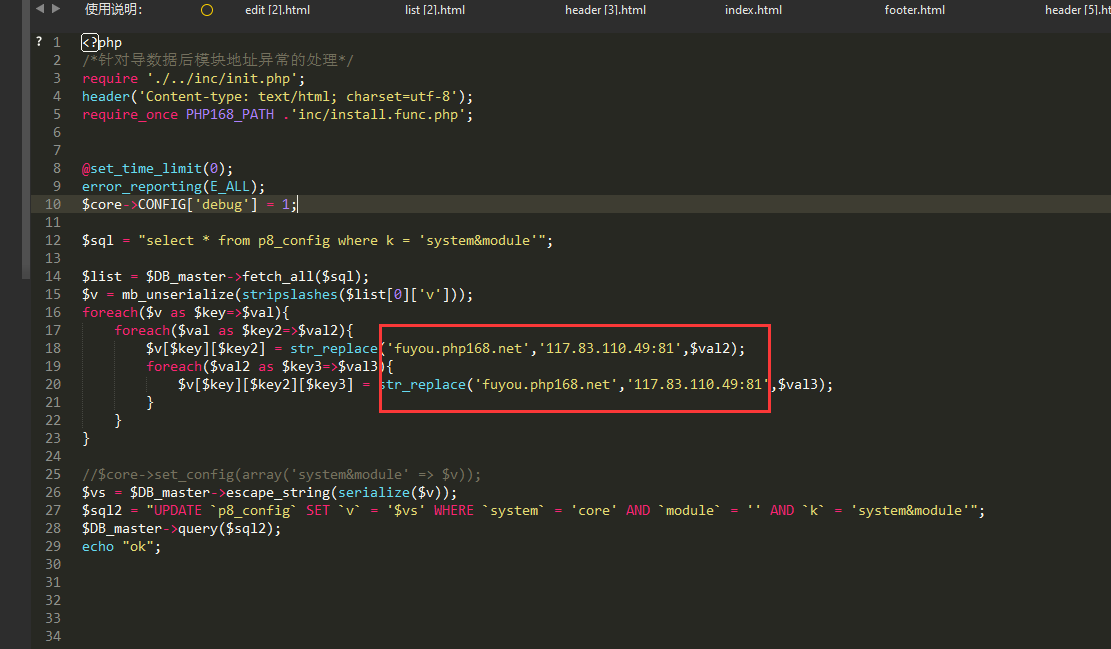The width and height of the screenshot is (1111, 649).
Task: Open the edit [2].html tab
Action: click(275, 10)
